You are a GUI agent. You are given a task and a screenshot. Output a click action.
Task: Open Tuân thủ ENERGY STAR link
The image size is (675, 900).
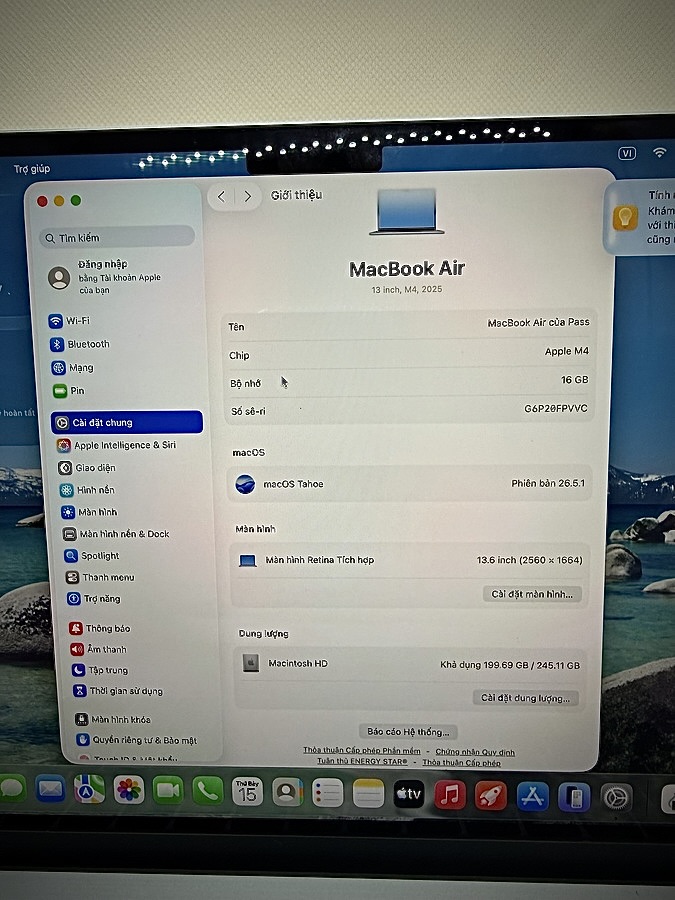(362, 761)
